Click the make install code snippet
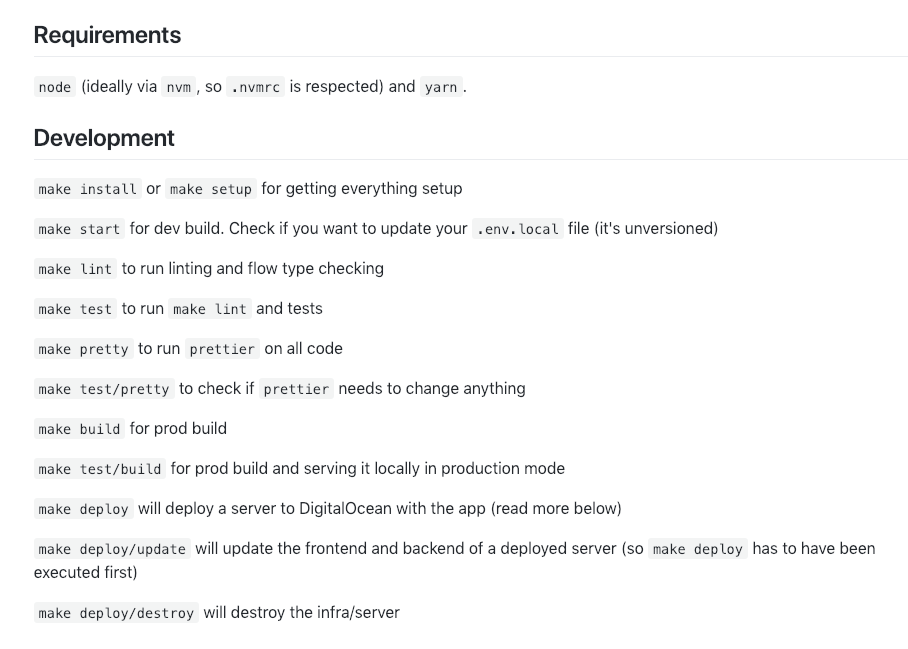908x649 pixels. click(87, 189)
